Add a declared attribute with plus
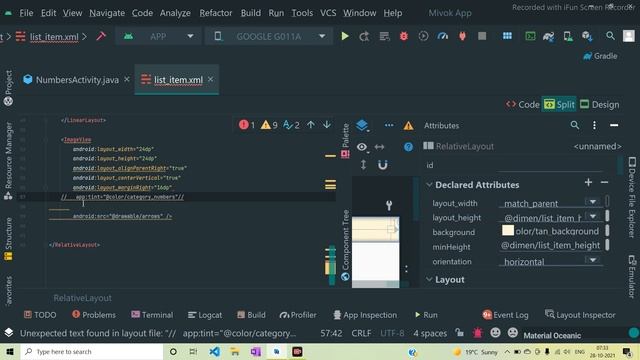Viewport: 640px width, 360px height. click(588, 182)
